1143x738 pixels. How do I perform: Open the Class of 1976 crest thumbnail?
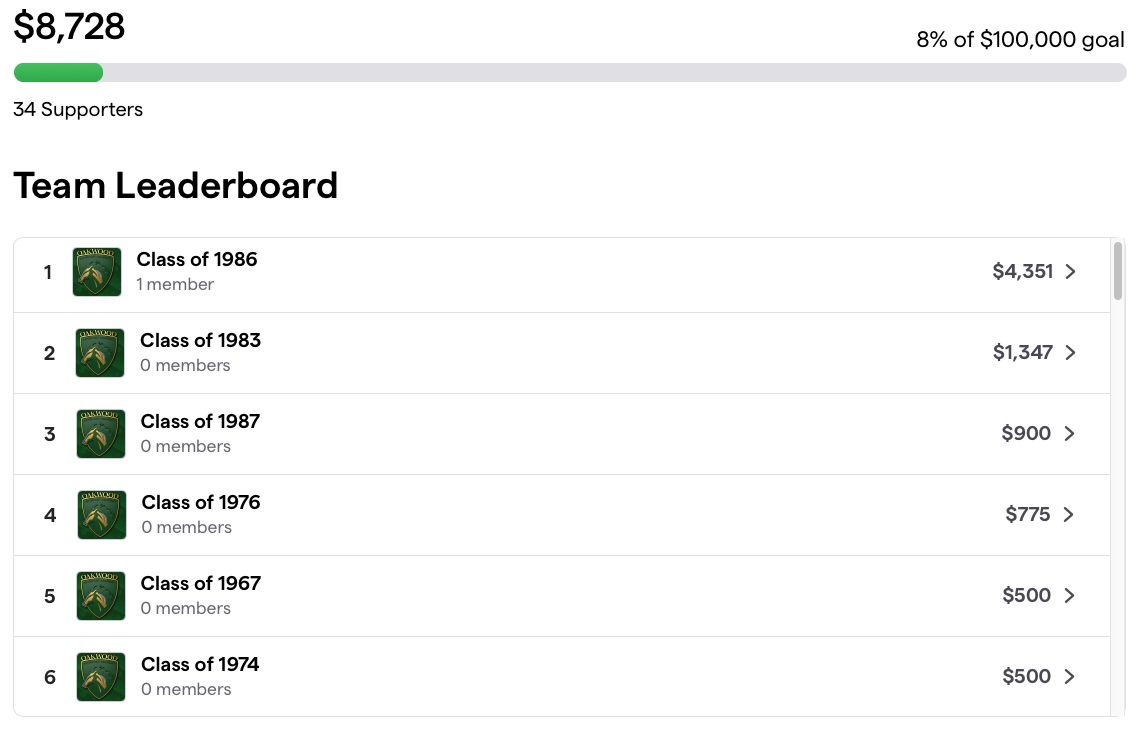[x=102, y=515]
